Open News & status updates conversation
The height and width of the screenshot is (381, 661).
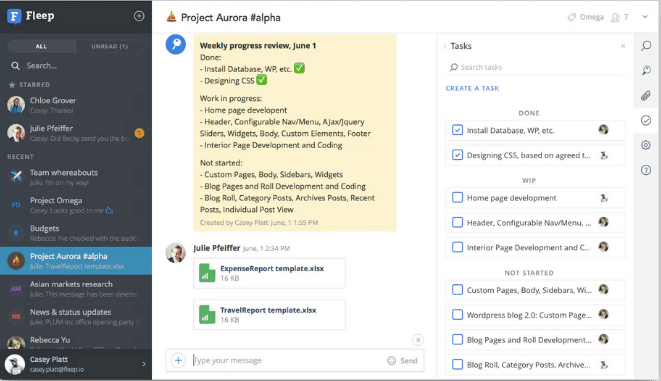[76, 317]
